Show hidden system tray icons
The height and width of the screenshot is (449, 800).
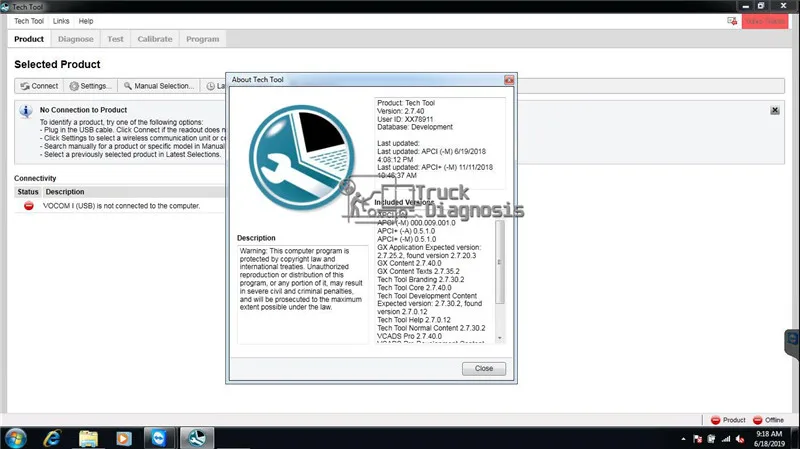coord(683,439)
